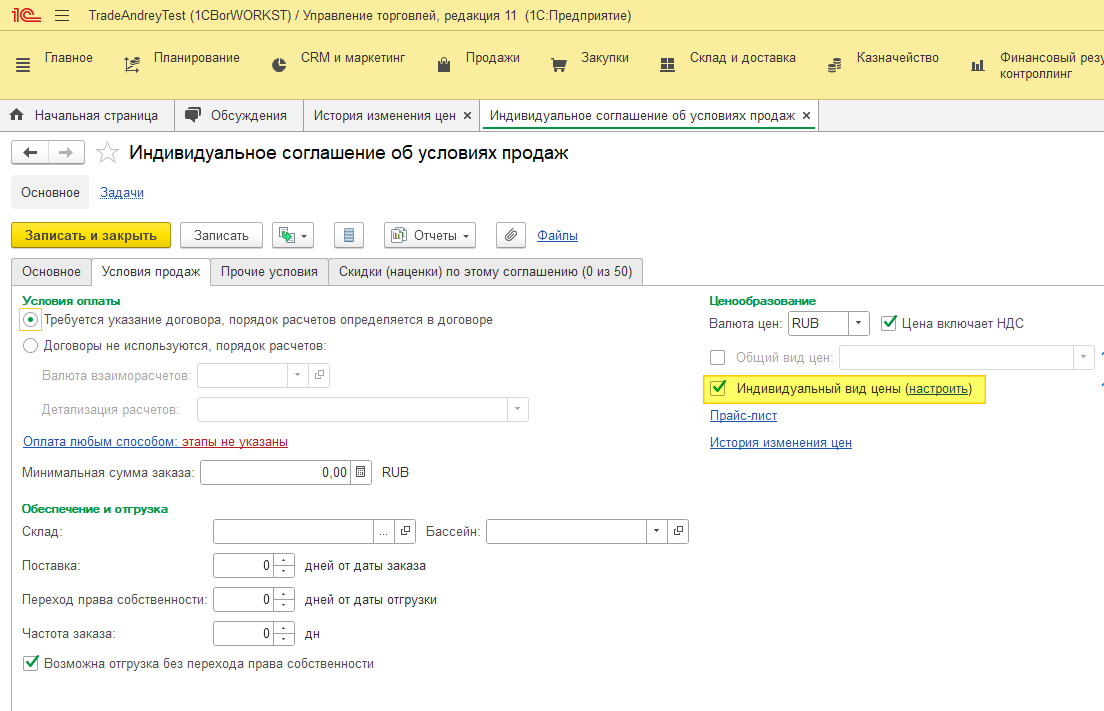1104x711 pixels.
Task: Open the 'Отчеты' dropdown menu
Action: [431, 235]
